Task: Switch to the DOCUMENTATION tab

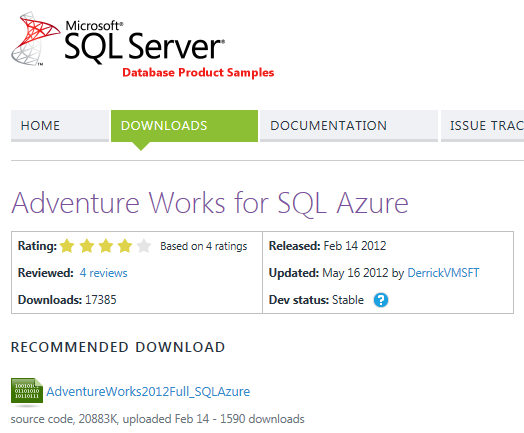Action: (349, 126)
